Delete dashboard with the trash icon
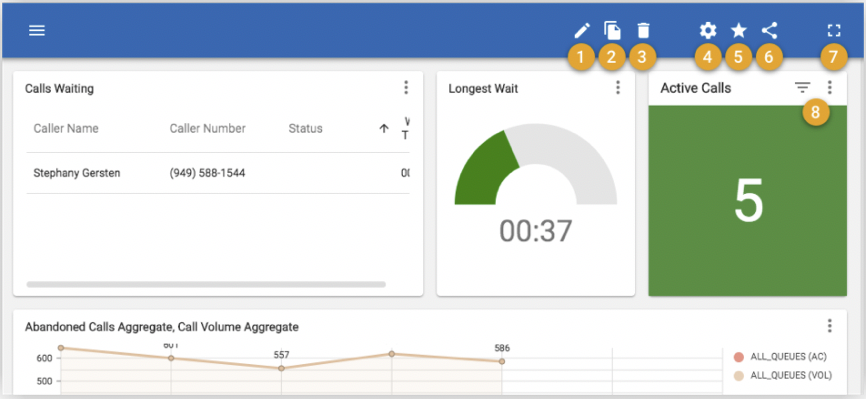The height and width of the screenshot is (399, 866). [643, 30]
